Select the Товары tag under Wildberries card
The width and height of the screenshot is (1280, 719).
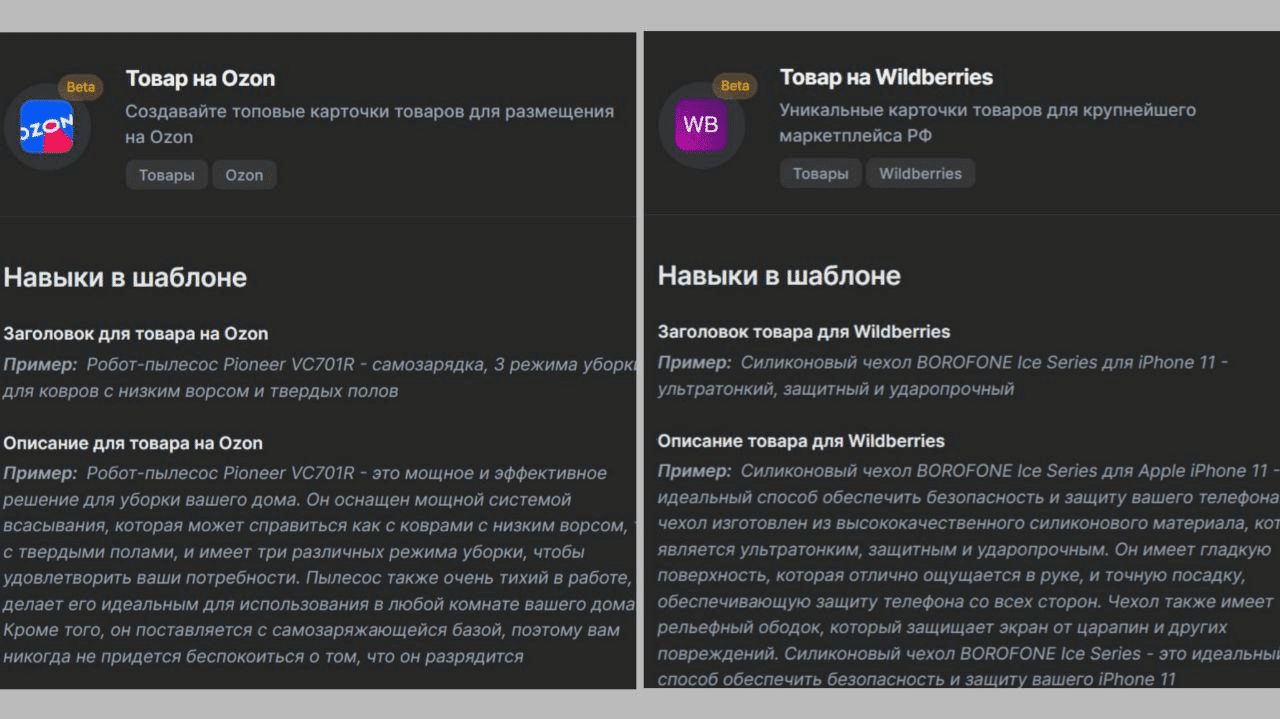point(820,173)
